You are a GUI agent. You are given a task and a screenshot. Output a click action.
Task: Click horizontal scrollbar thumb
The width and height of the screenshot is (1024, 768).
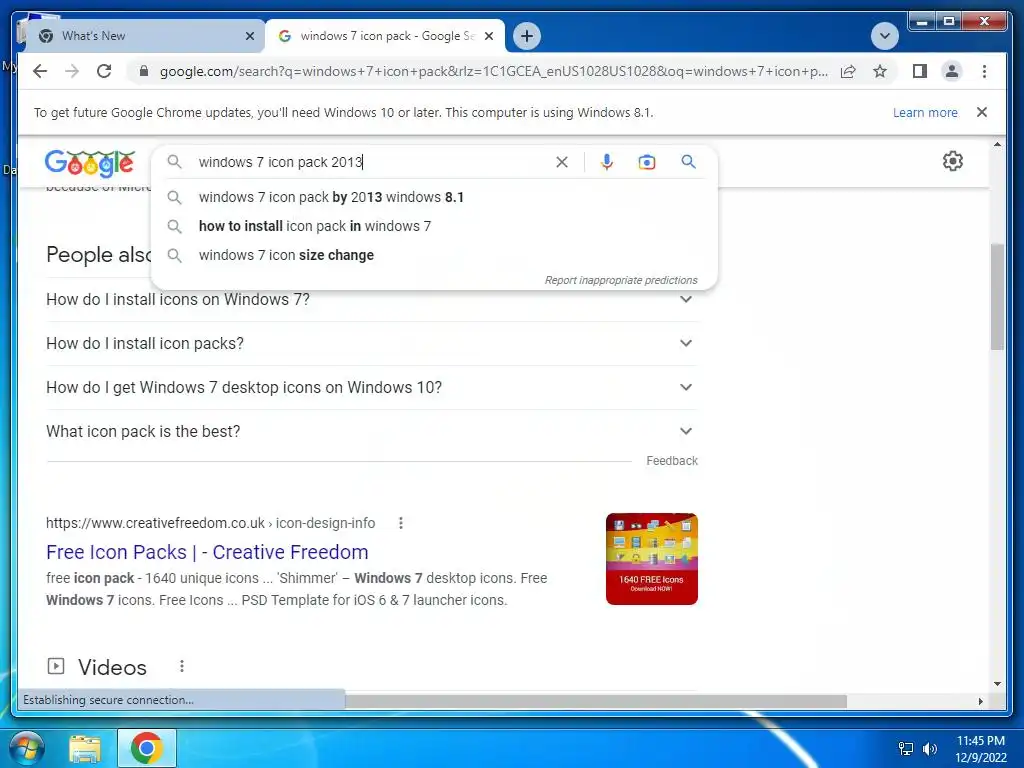pos(596,701)
